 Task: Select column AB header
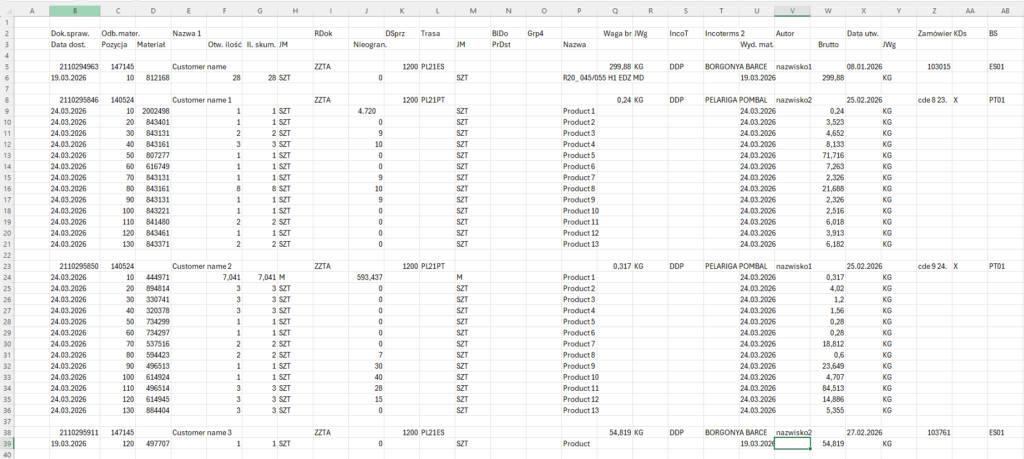[x=1006, y=10]
